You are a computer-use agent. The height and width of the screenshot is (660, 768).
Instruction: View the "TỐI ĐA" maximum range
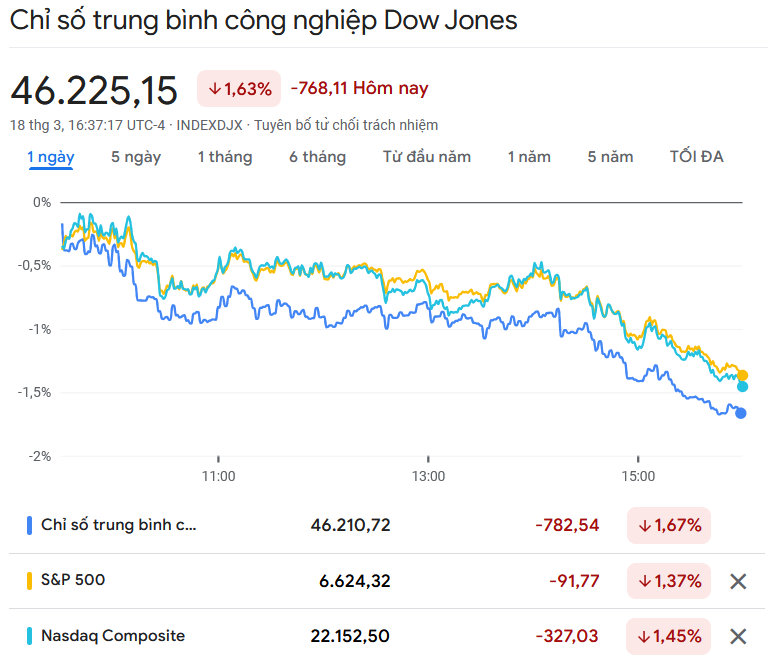(697, 157)
